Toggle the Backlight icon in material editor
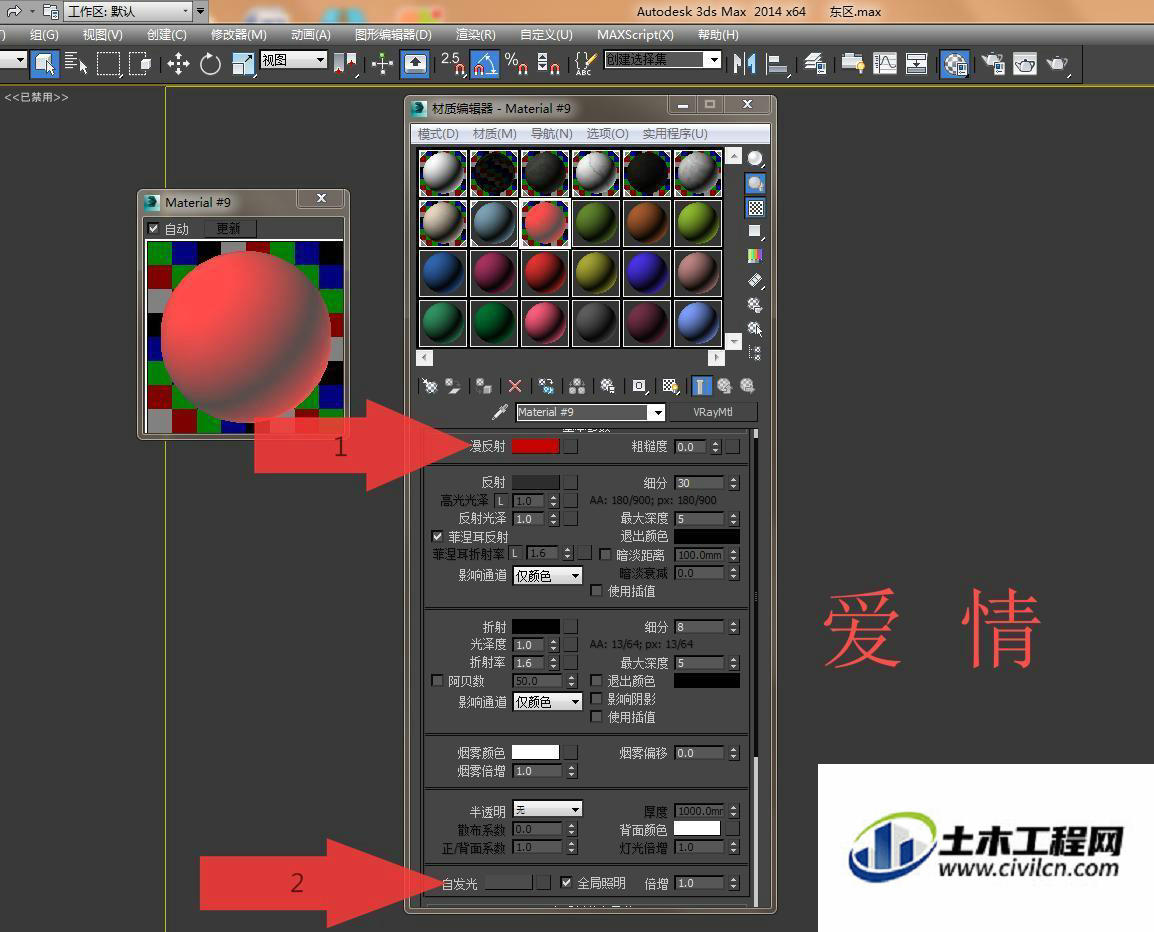Viewport: 1154px width, 932px height. click(x=755, y=183)
